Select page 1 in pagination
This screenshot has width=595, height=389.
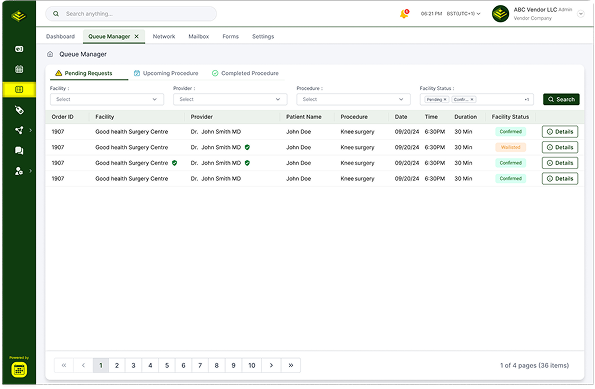tap(101, 365)
